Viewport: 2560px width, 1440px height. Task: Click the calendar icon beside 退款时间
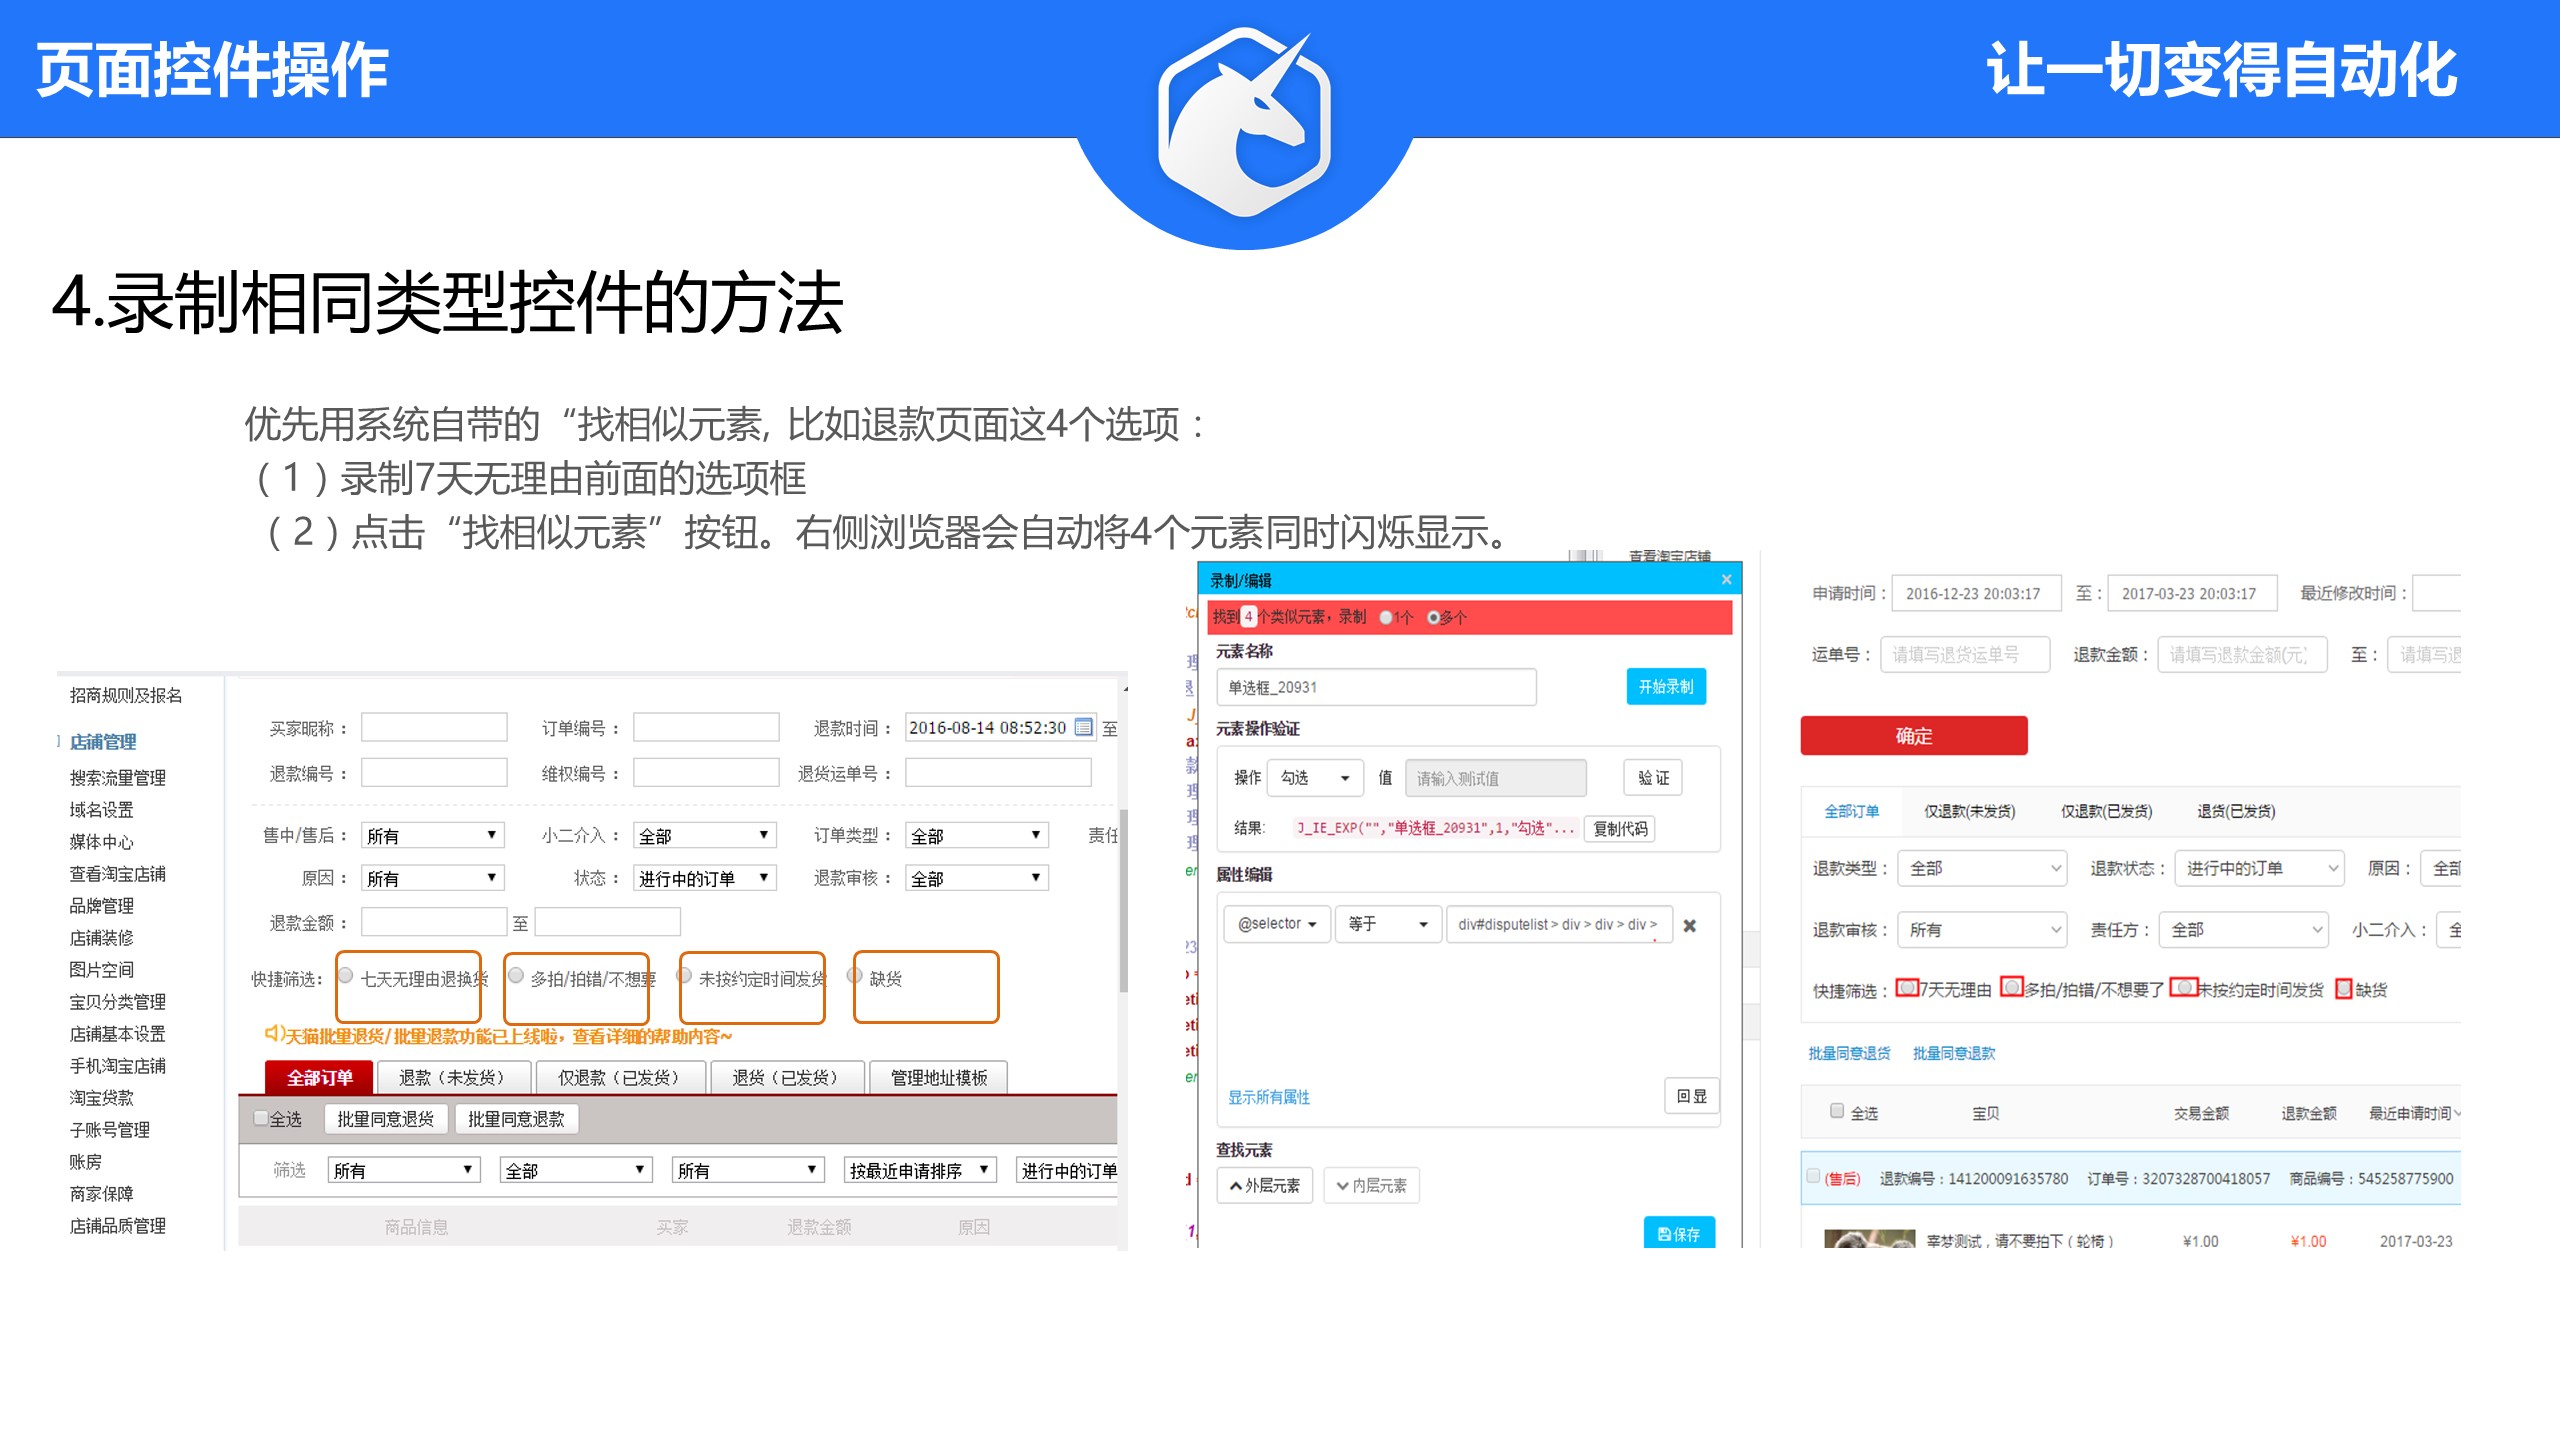1083,727
